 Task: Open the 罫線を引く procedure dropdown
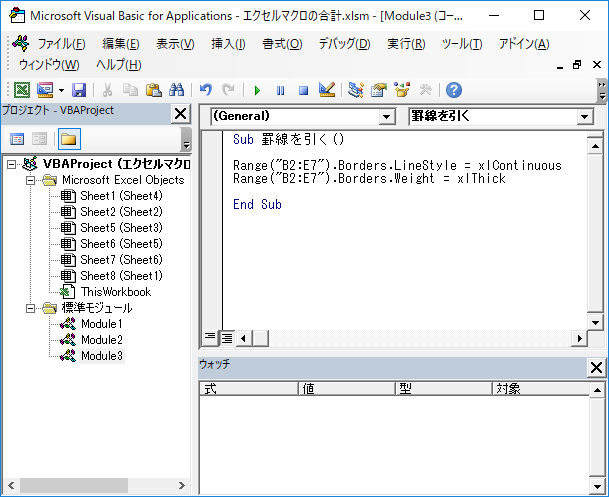(585, 116)
